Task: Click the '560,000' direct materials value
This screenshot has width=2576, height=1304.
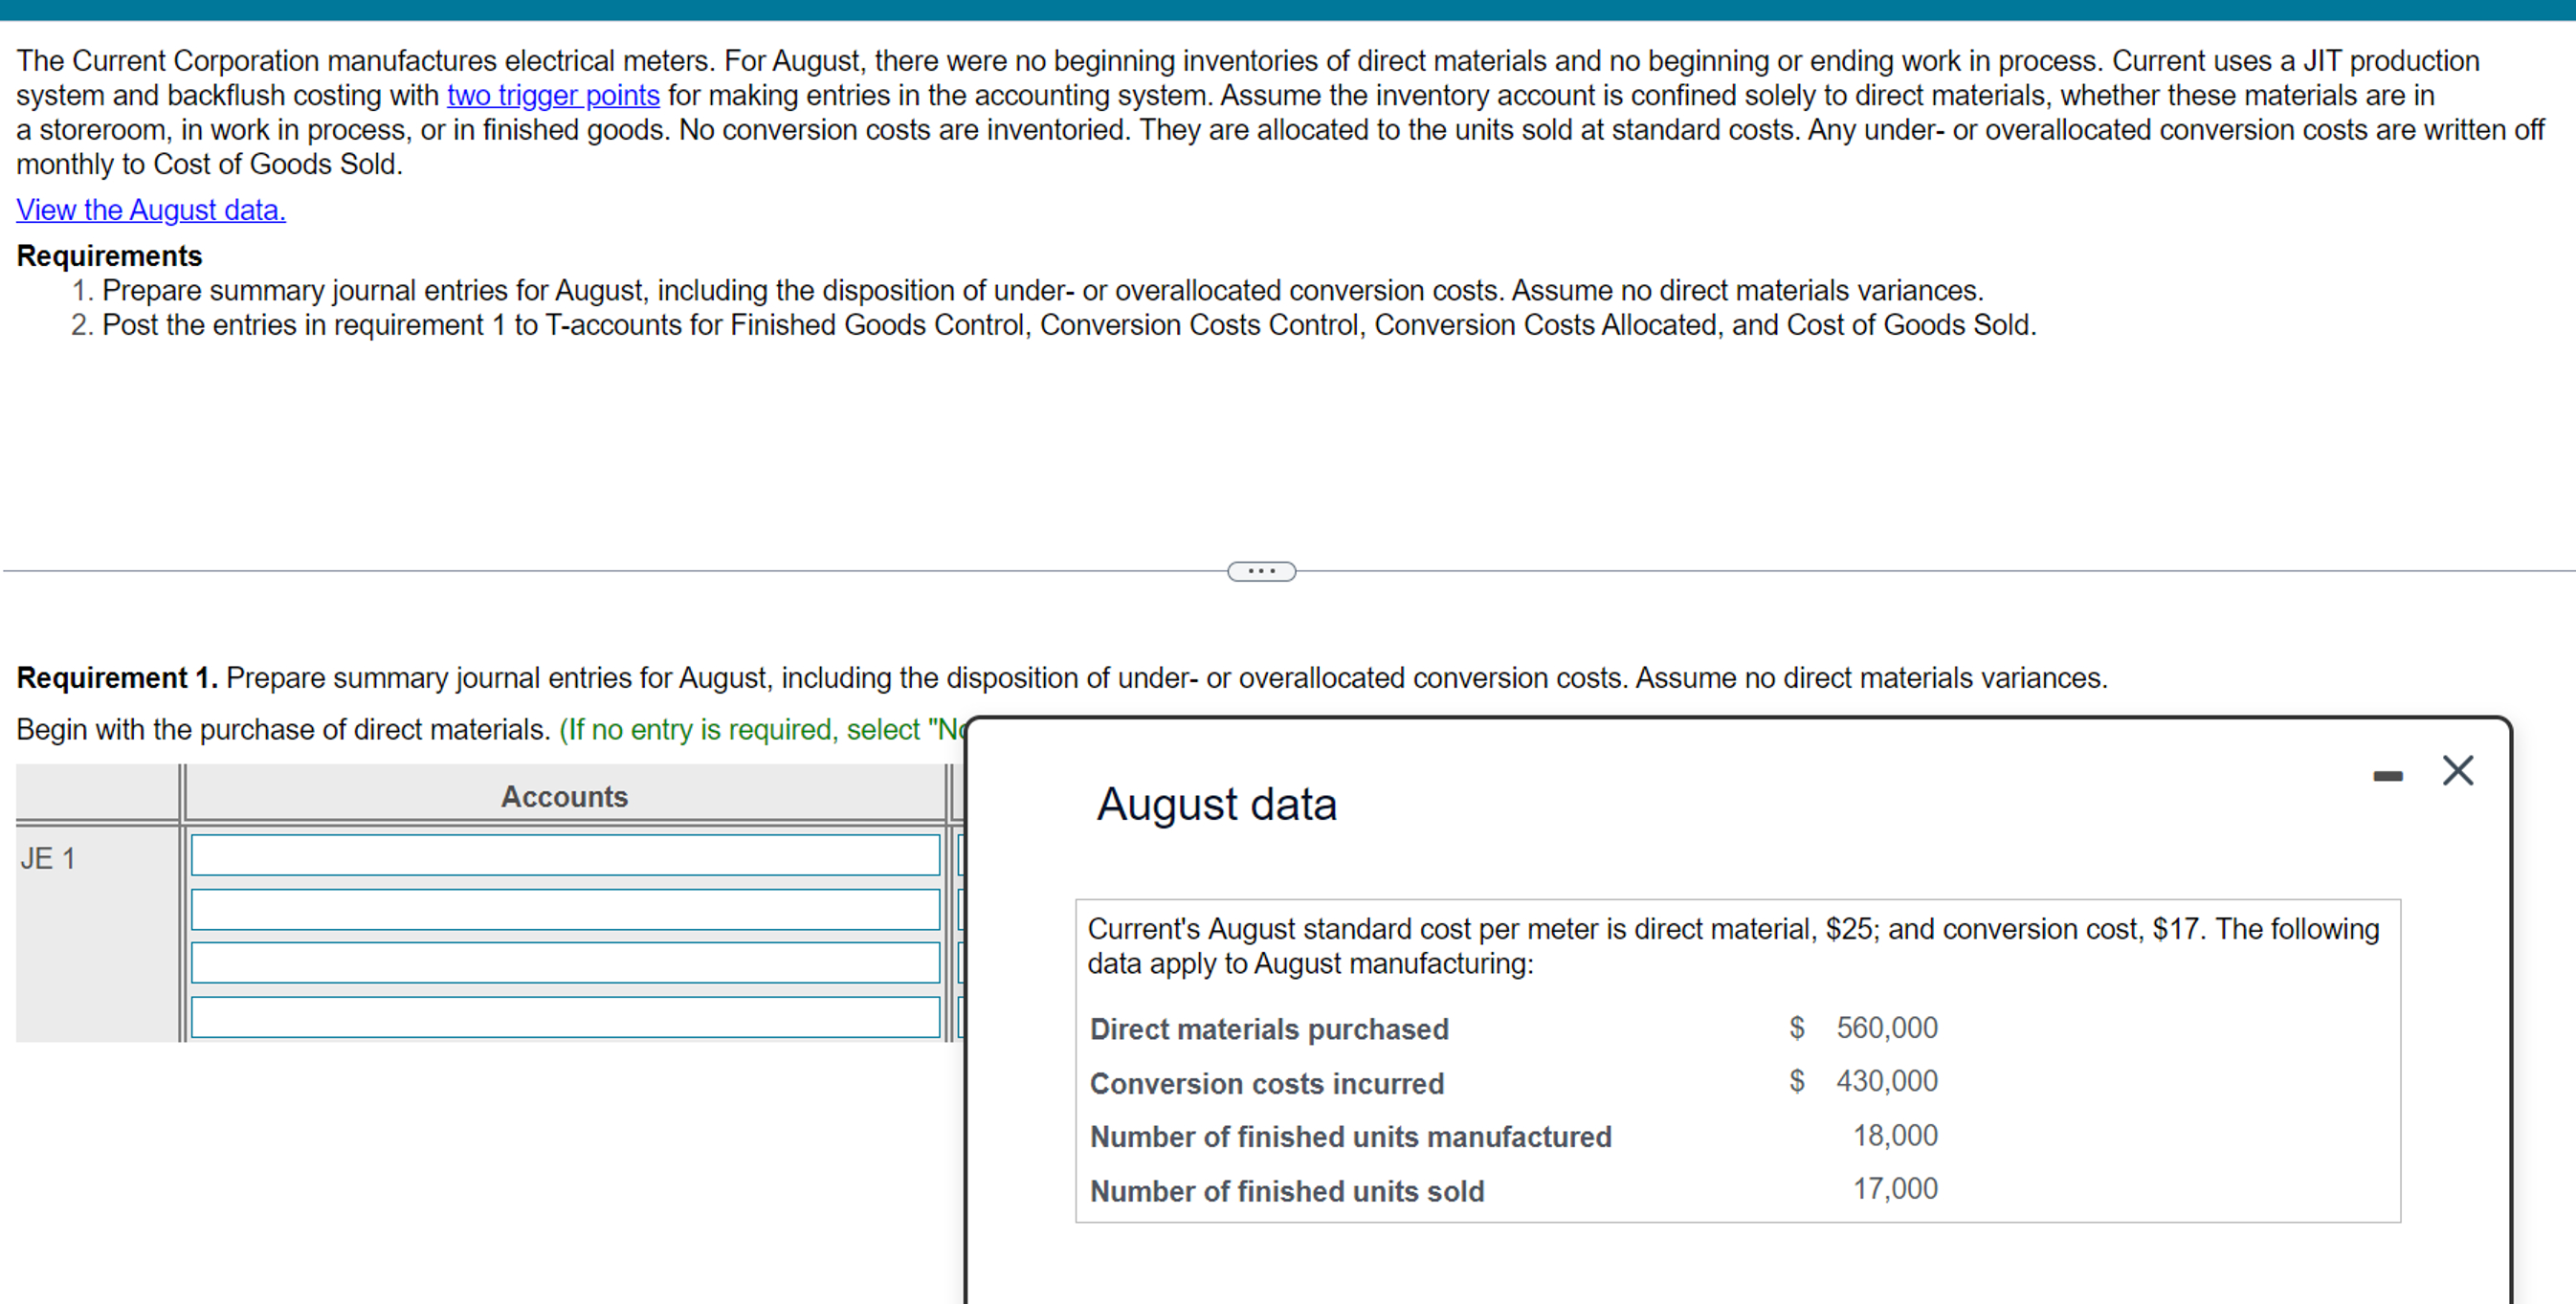Action: (x=1886, y=1028)
